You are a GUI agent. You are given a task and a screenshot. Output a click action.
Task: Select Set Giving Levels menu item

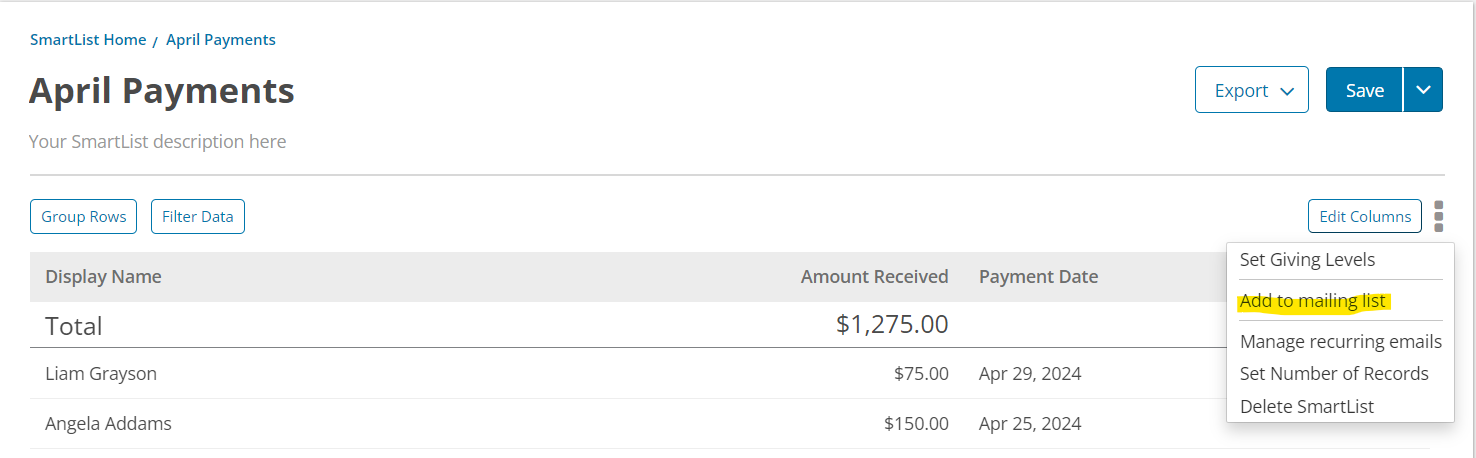(1307, 259)
